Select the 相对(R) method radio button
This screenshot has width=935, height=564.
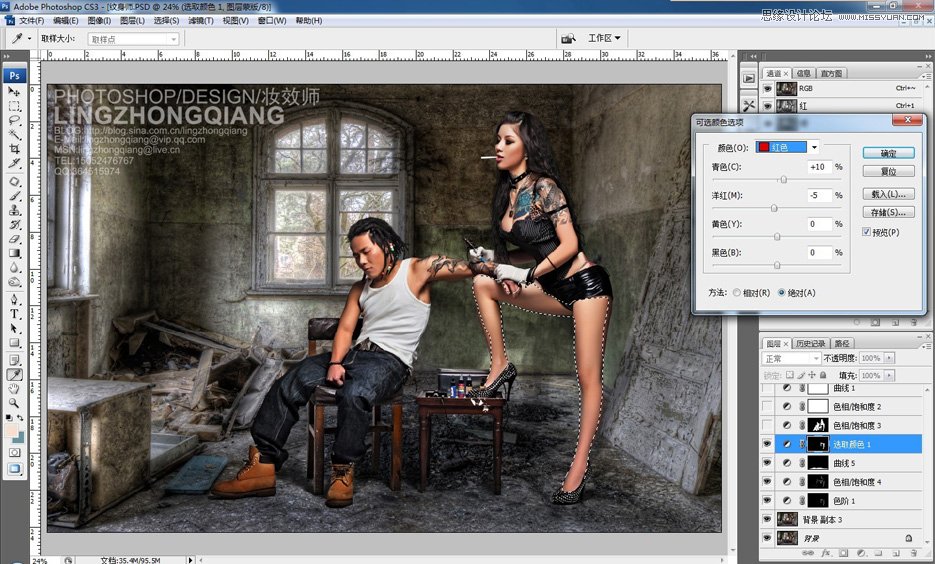737,293
